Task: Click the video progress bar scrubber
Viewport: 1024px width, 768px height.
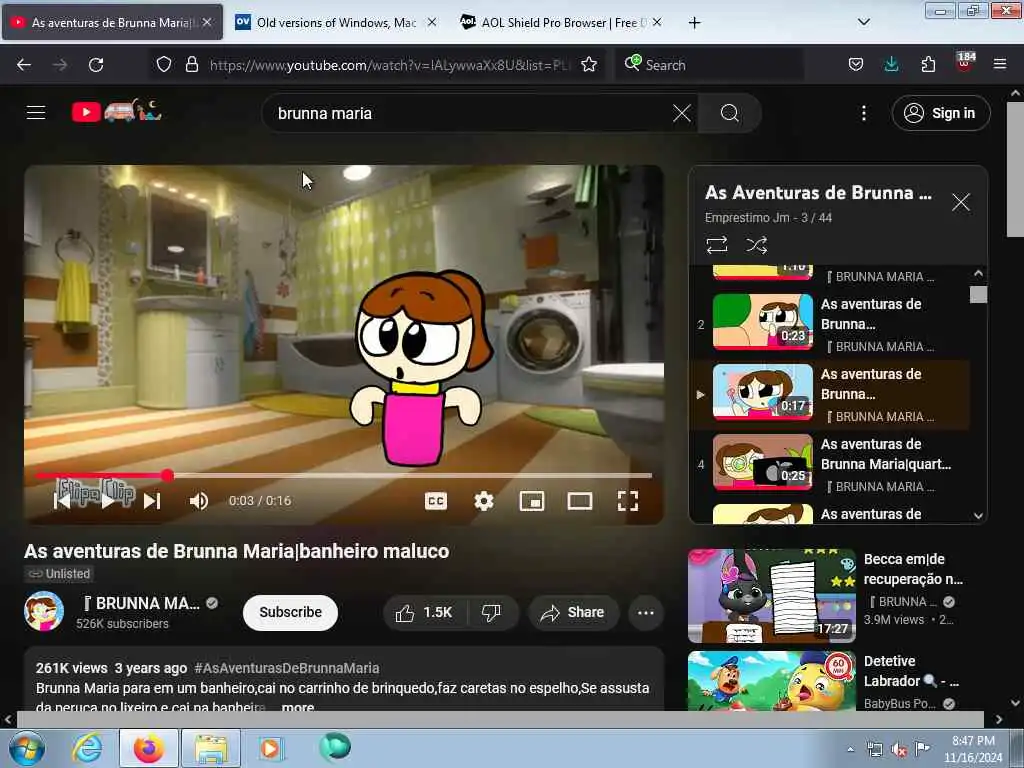Action: pyautogui.click(x=168, y=475)
